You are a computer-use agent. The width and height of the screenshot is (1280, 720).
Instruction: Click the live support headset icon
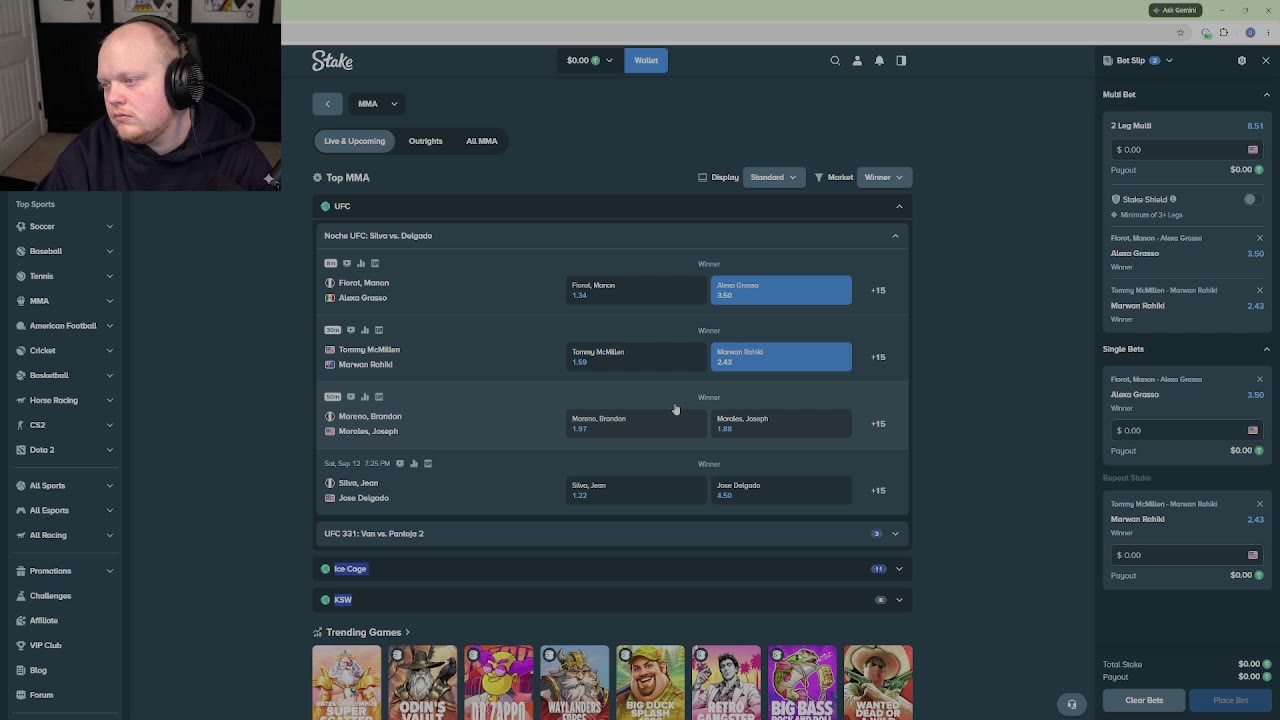1072,704
